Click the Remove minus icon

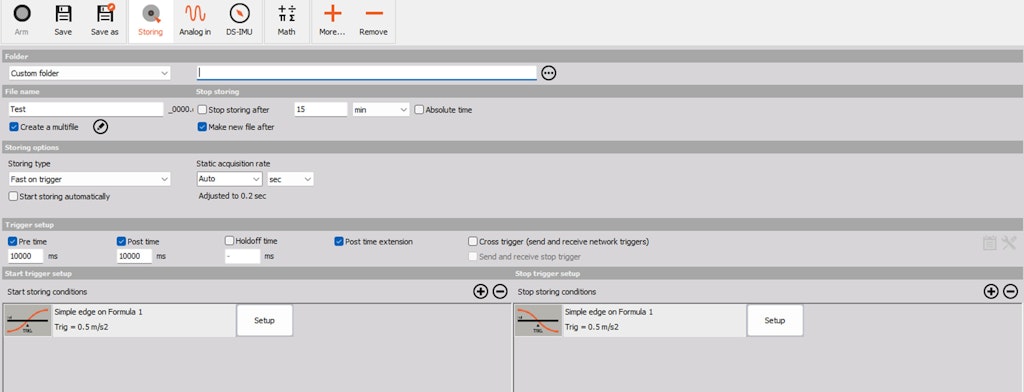(374, 13)
